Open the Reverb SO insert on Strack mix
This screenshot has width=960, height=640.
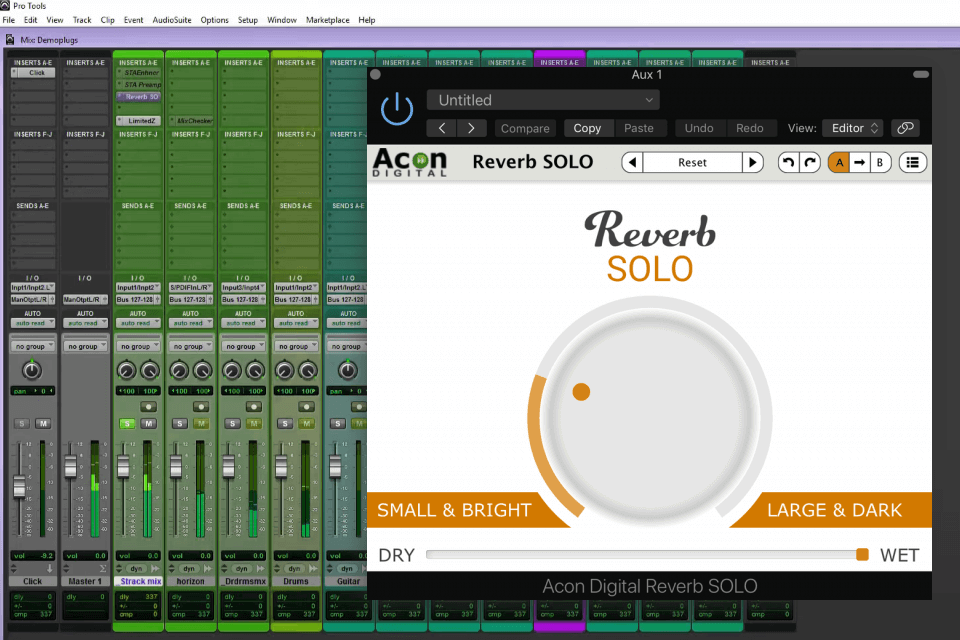139,97
